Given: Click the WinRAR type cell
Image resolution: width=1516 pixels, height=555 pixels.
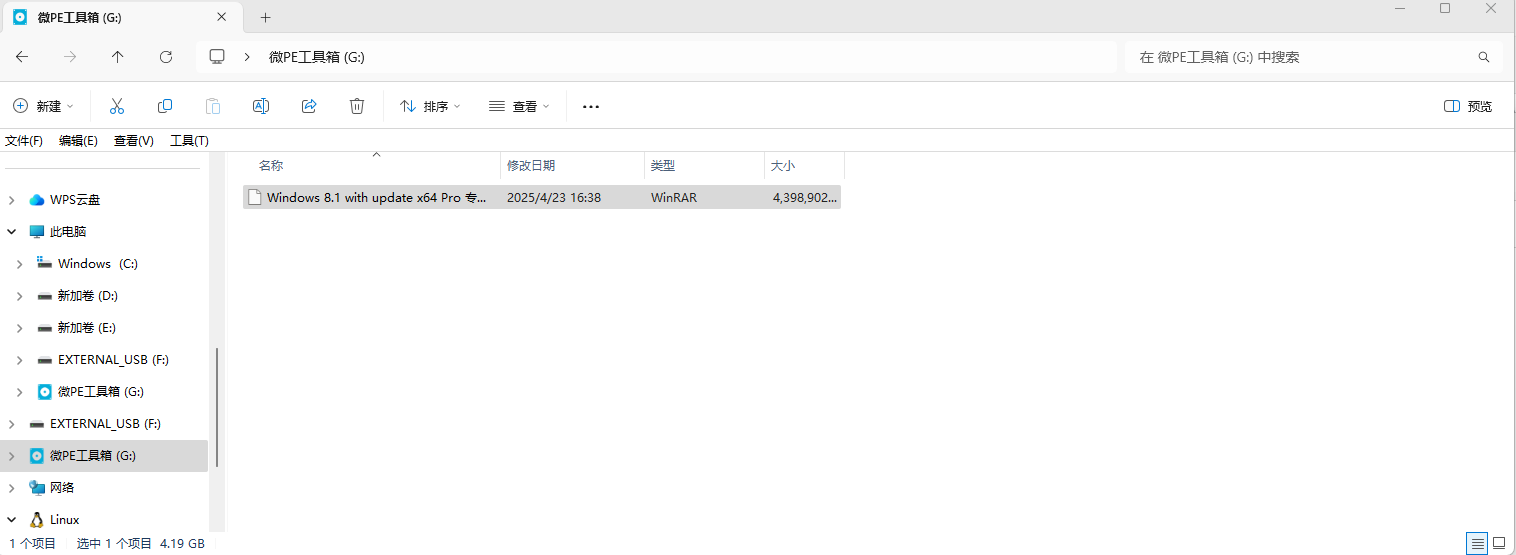Looking at the screenshot, I should click(674, 198).
